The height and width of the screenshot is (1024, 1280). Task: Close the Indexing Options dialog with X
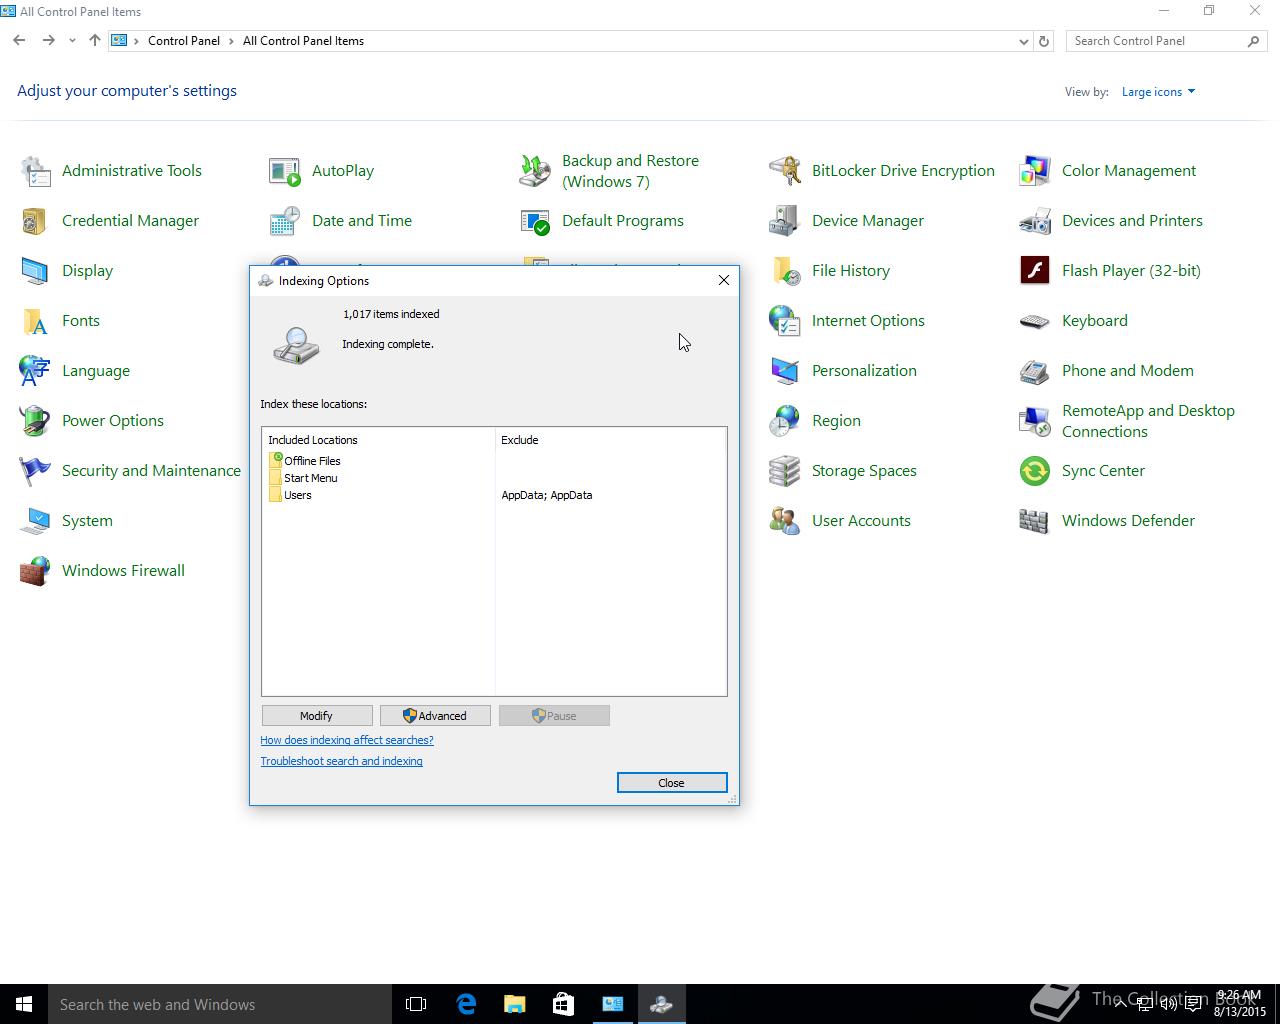(724, 280)
